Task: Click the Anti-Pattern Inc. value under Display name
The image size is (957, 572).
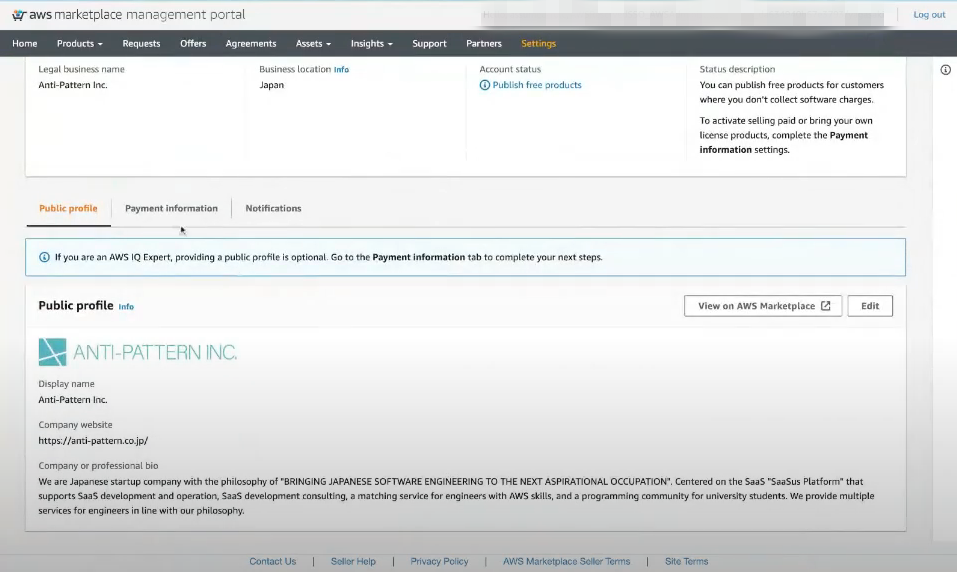Action: [x=73, y=400]
